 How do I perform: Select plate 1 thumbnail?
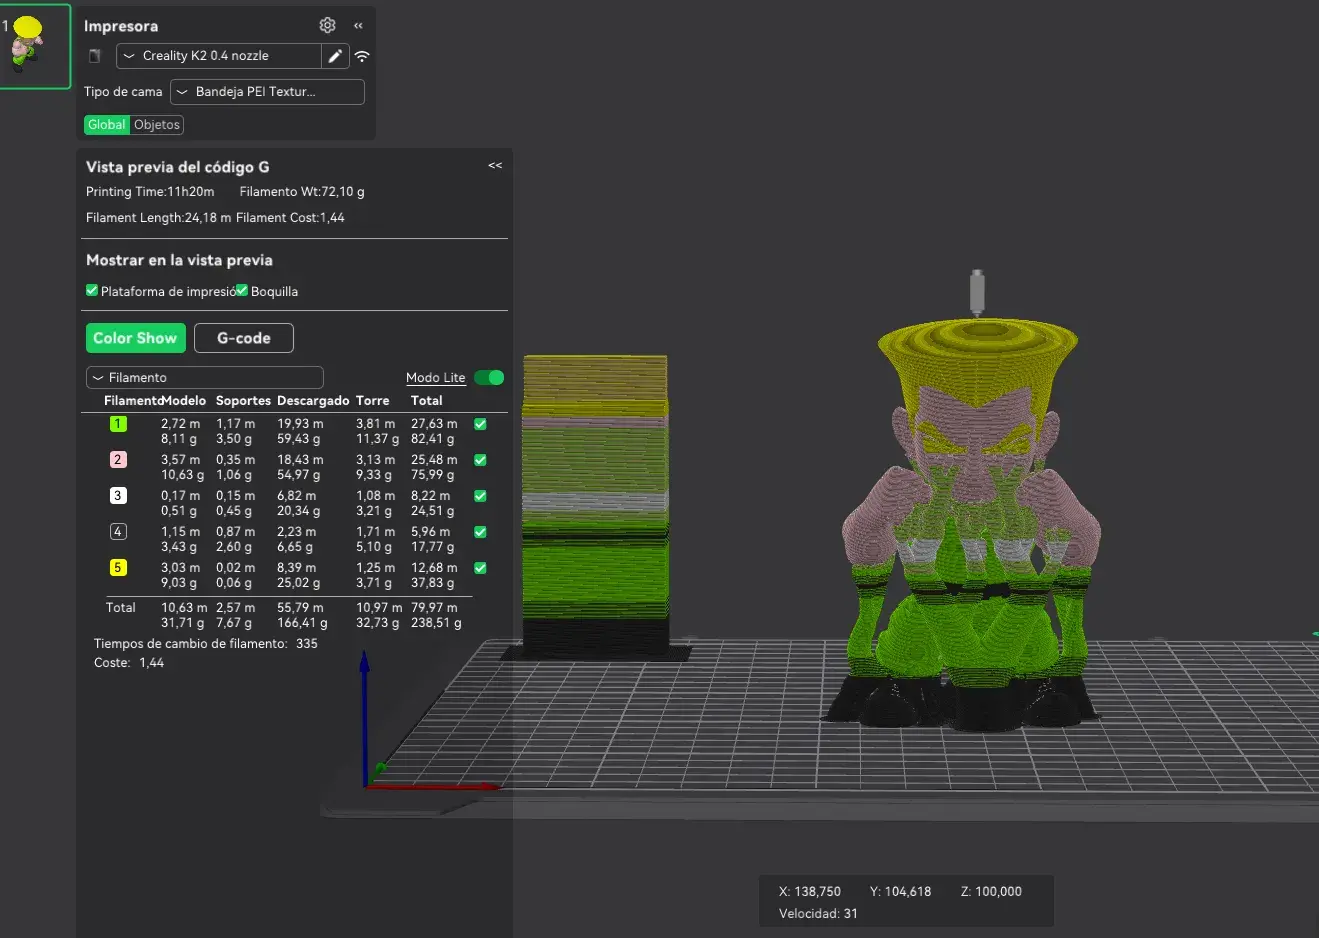point(35,46)
